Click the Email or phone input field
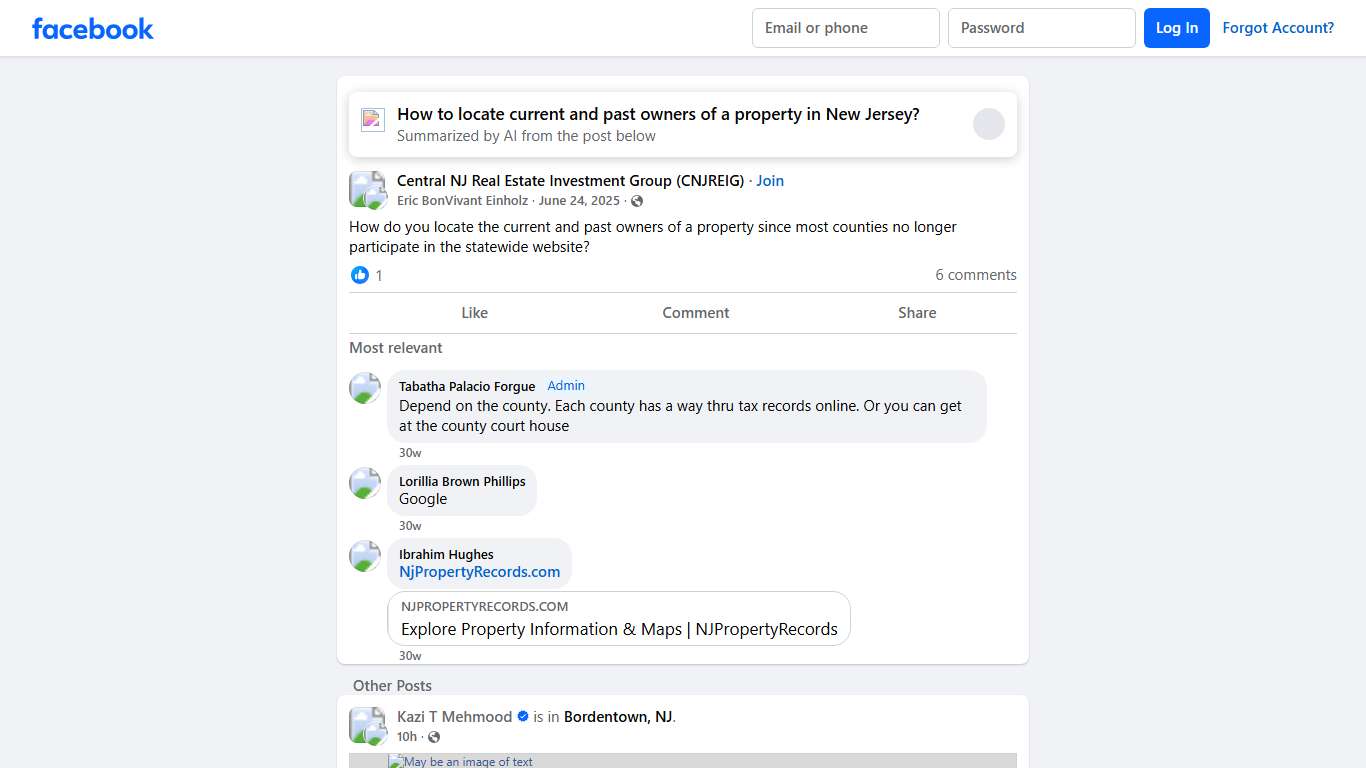 point(845,28)
